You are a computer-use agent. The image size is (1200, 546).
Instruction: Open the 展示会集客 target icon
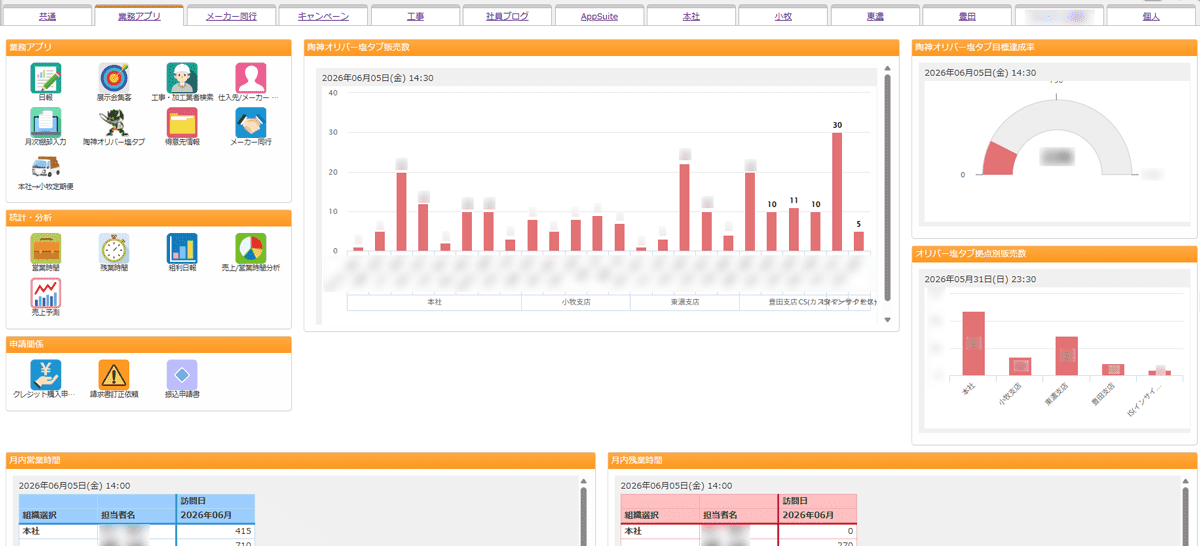(114, 78)
